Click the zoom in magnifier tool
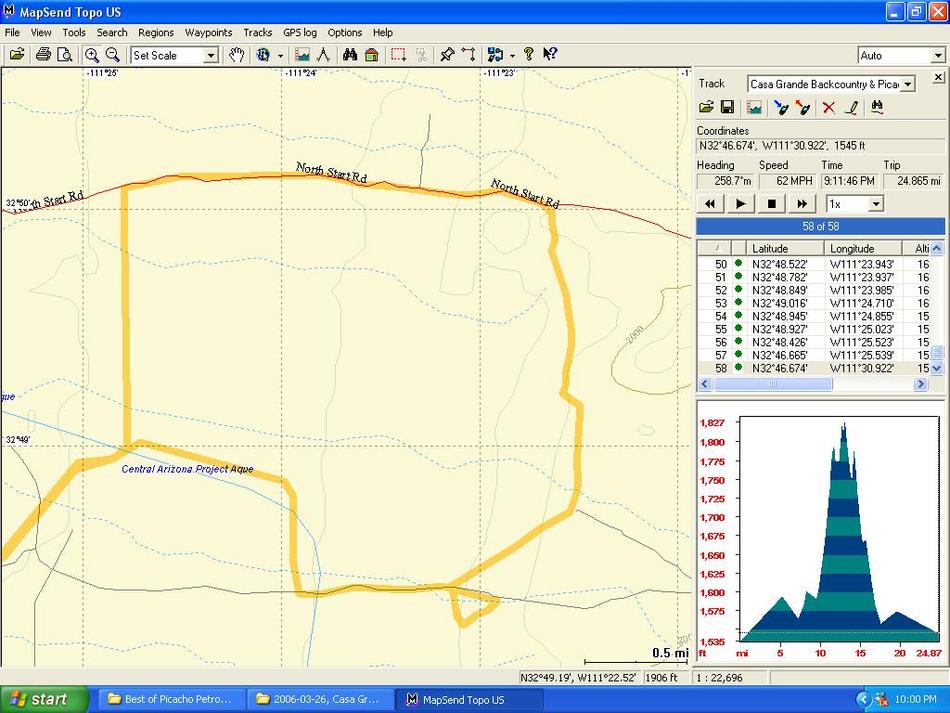Screen dimensions: 950x713 pyautogui.click(x=92, y=55)
